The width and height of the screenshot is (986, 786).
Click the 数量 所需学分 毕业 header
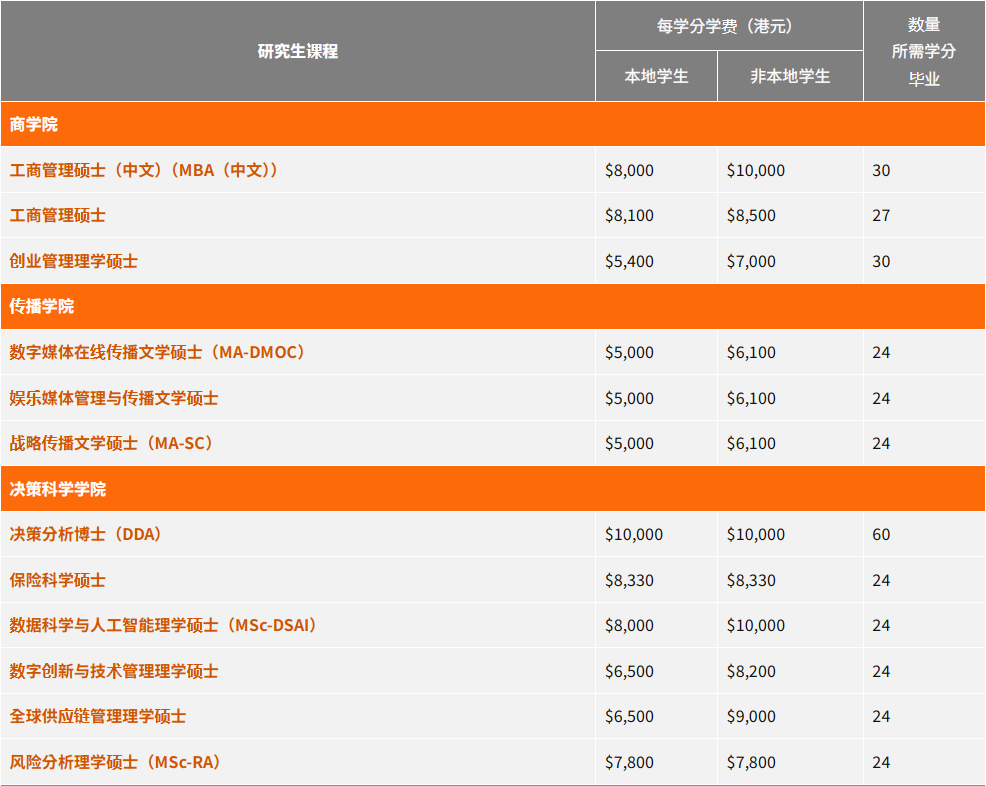pos(924,51)
